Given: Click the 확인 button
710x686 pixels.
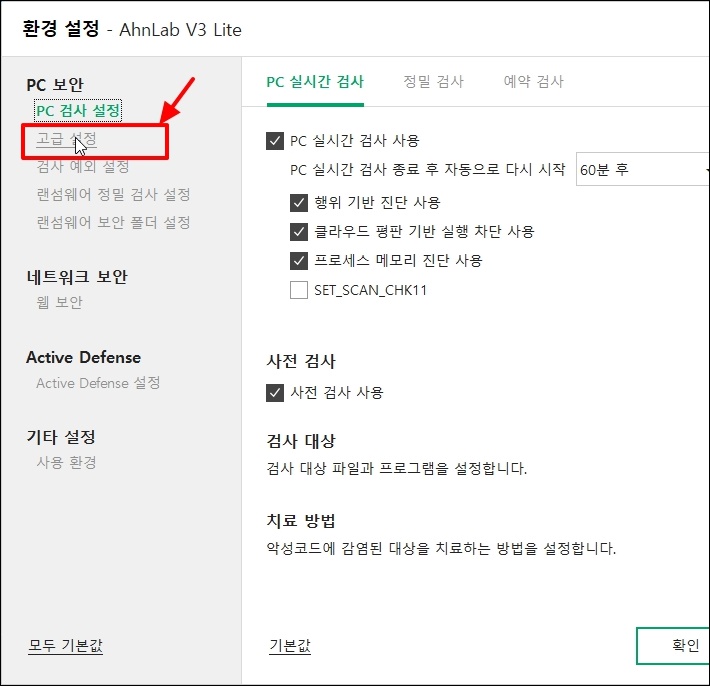Looking at the screenshot, I should (673, 645).
